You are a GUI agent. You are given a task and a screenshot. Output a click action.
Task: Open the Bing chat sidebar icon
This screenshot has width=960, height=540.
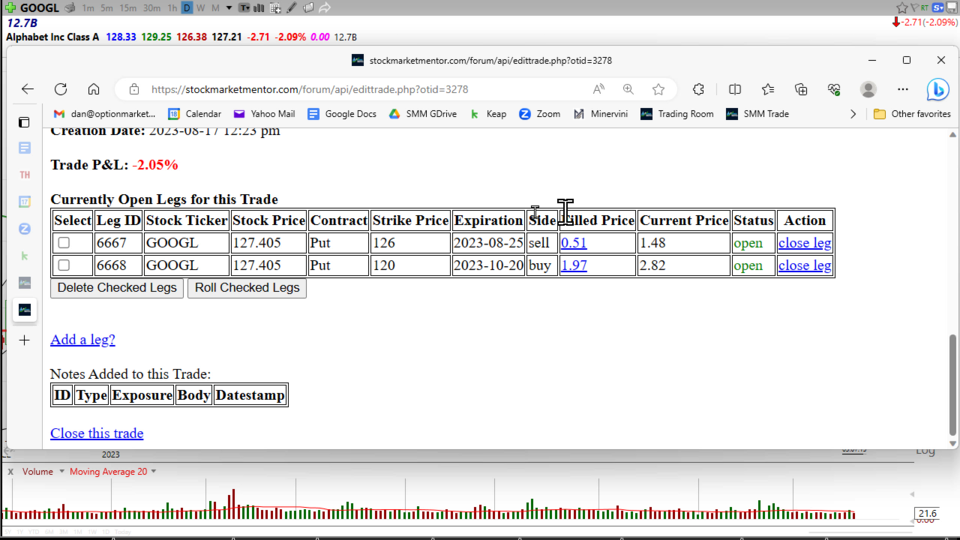pyautogui.click(x=937, y=89)
